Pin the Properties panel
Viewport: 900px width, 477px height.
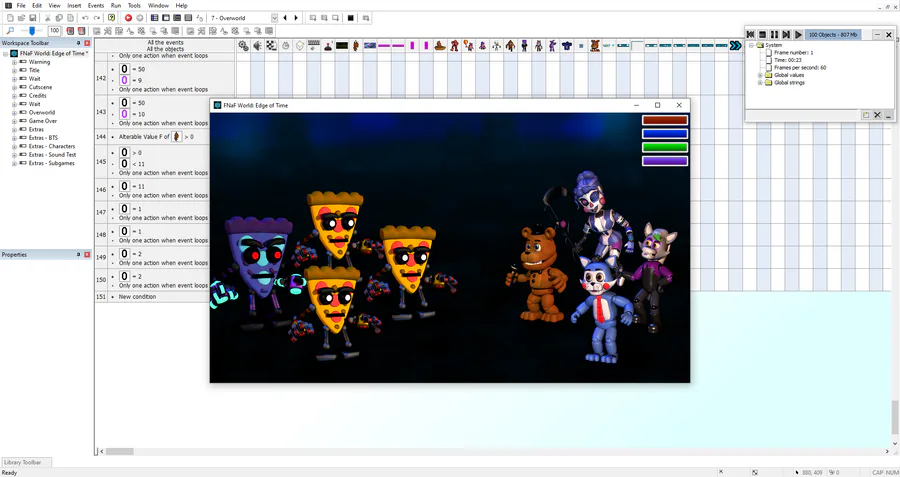(79, 254)
